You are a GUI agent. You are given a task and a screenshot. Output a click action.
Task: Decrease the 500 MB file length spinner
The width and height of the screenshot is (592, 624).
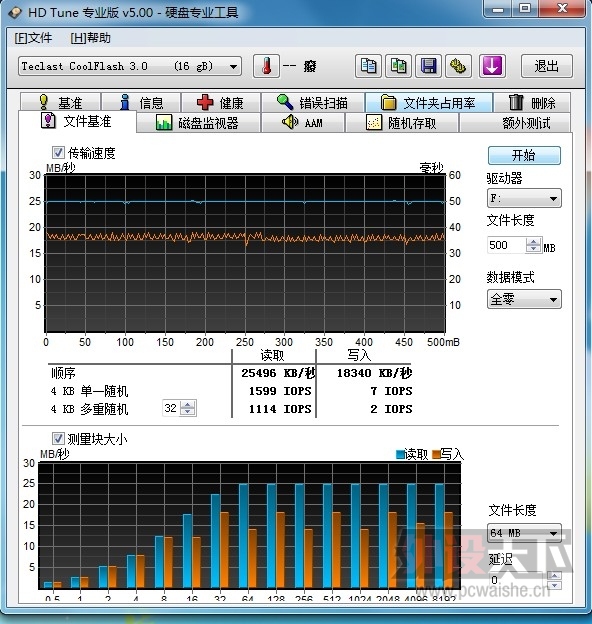533,249
